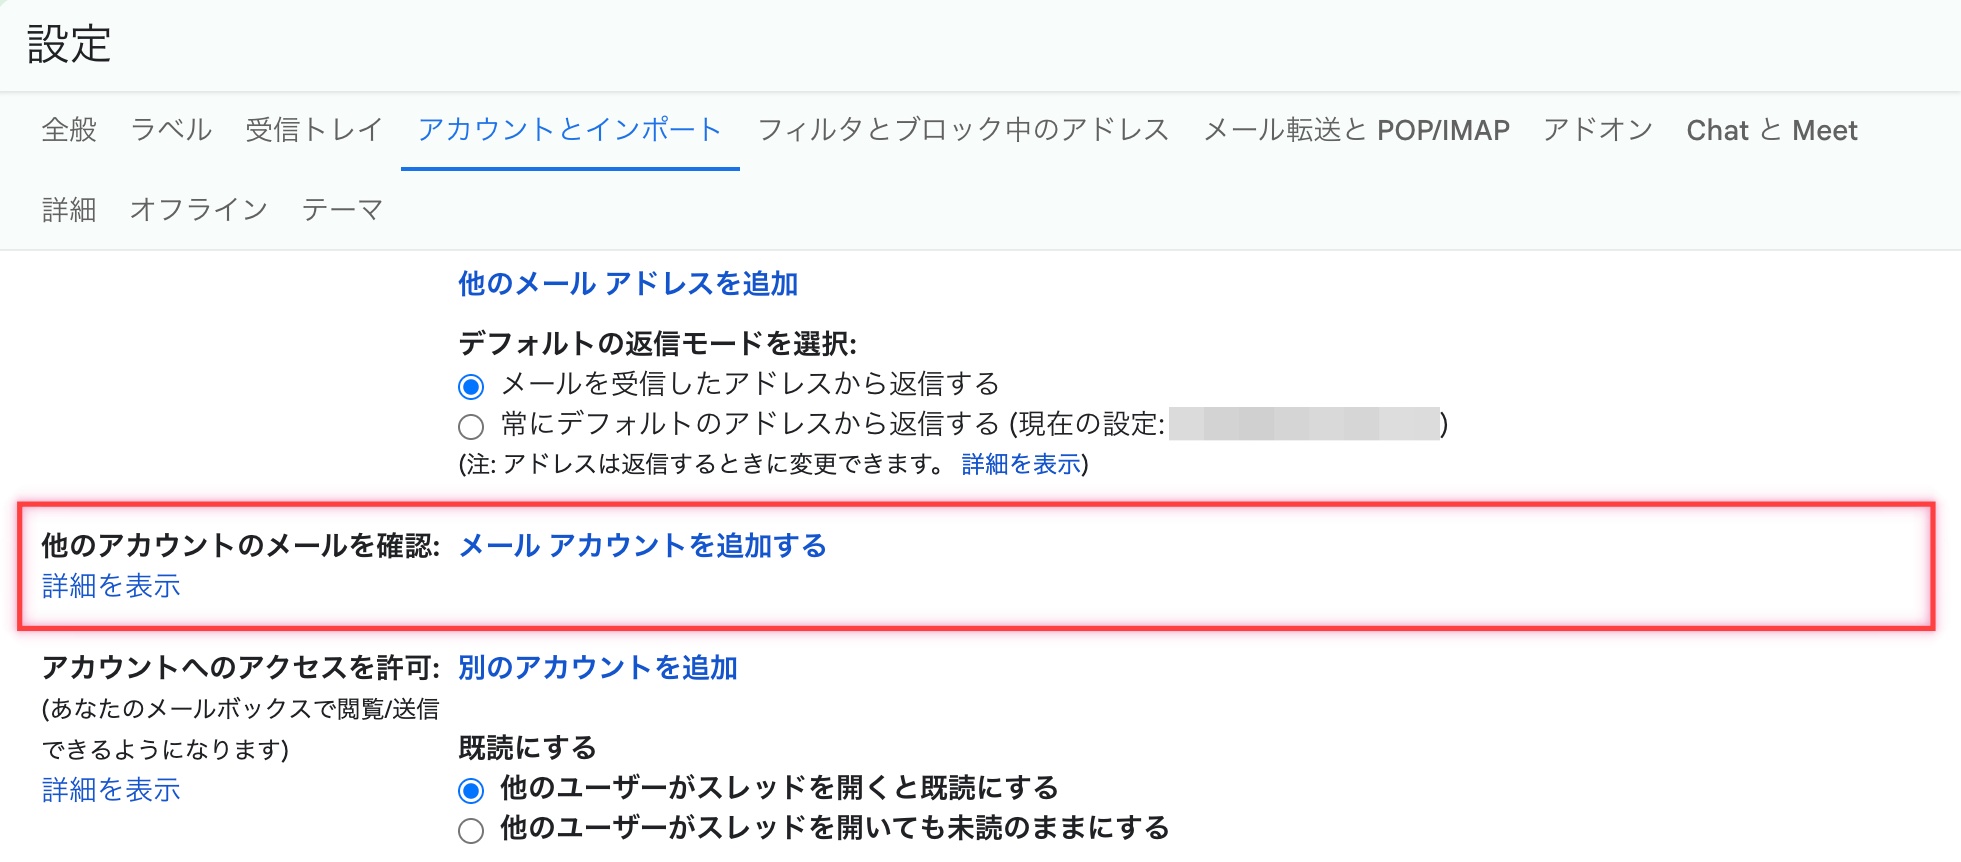The width and height of the screenshot is (1961, 862).
Task: Open the アドオン tab
Action: (x=1597, y=130)
